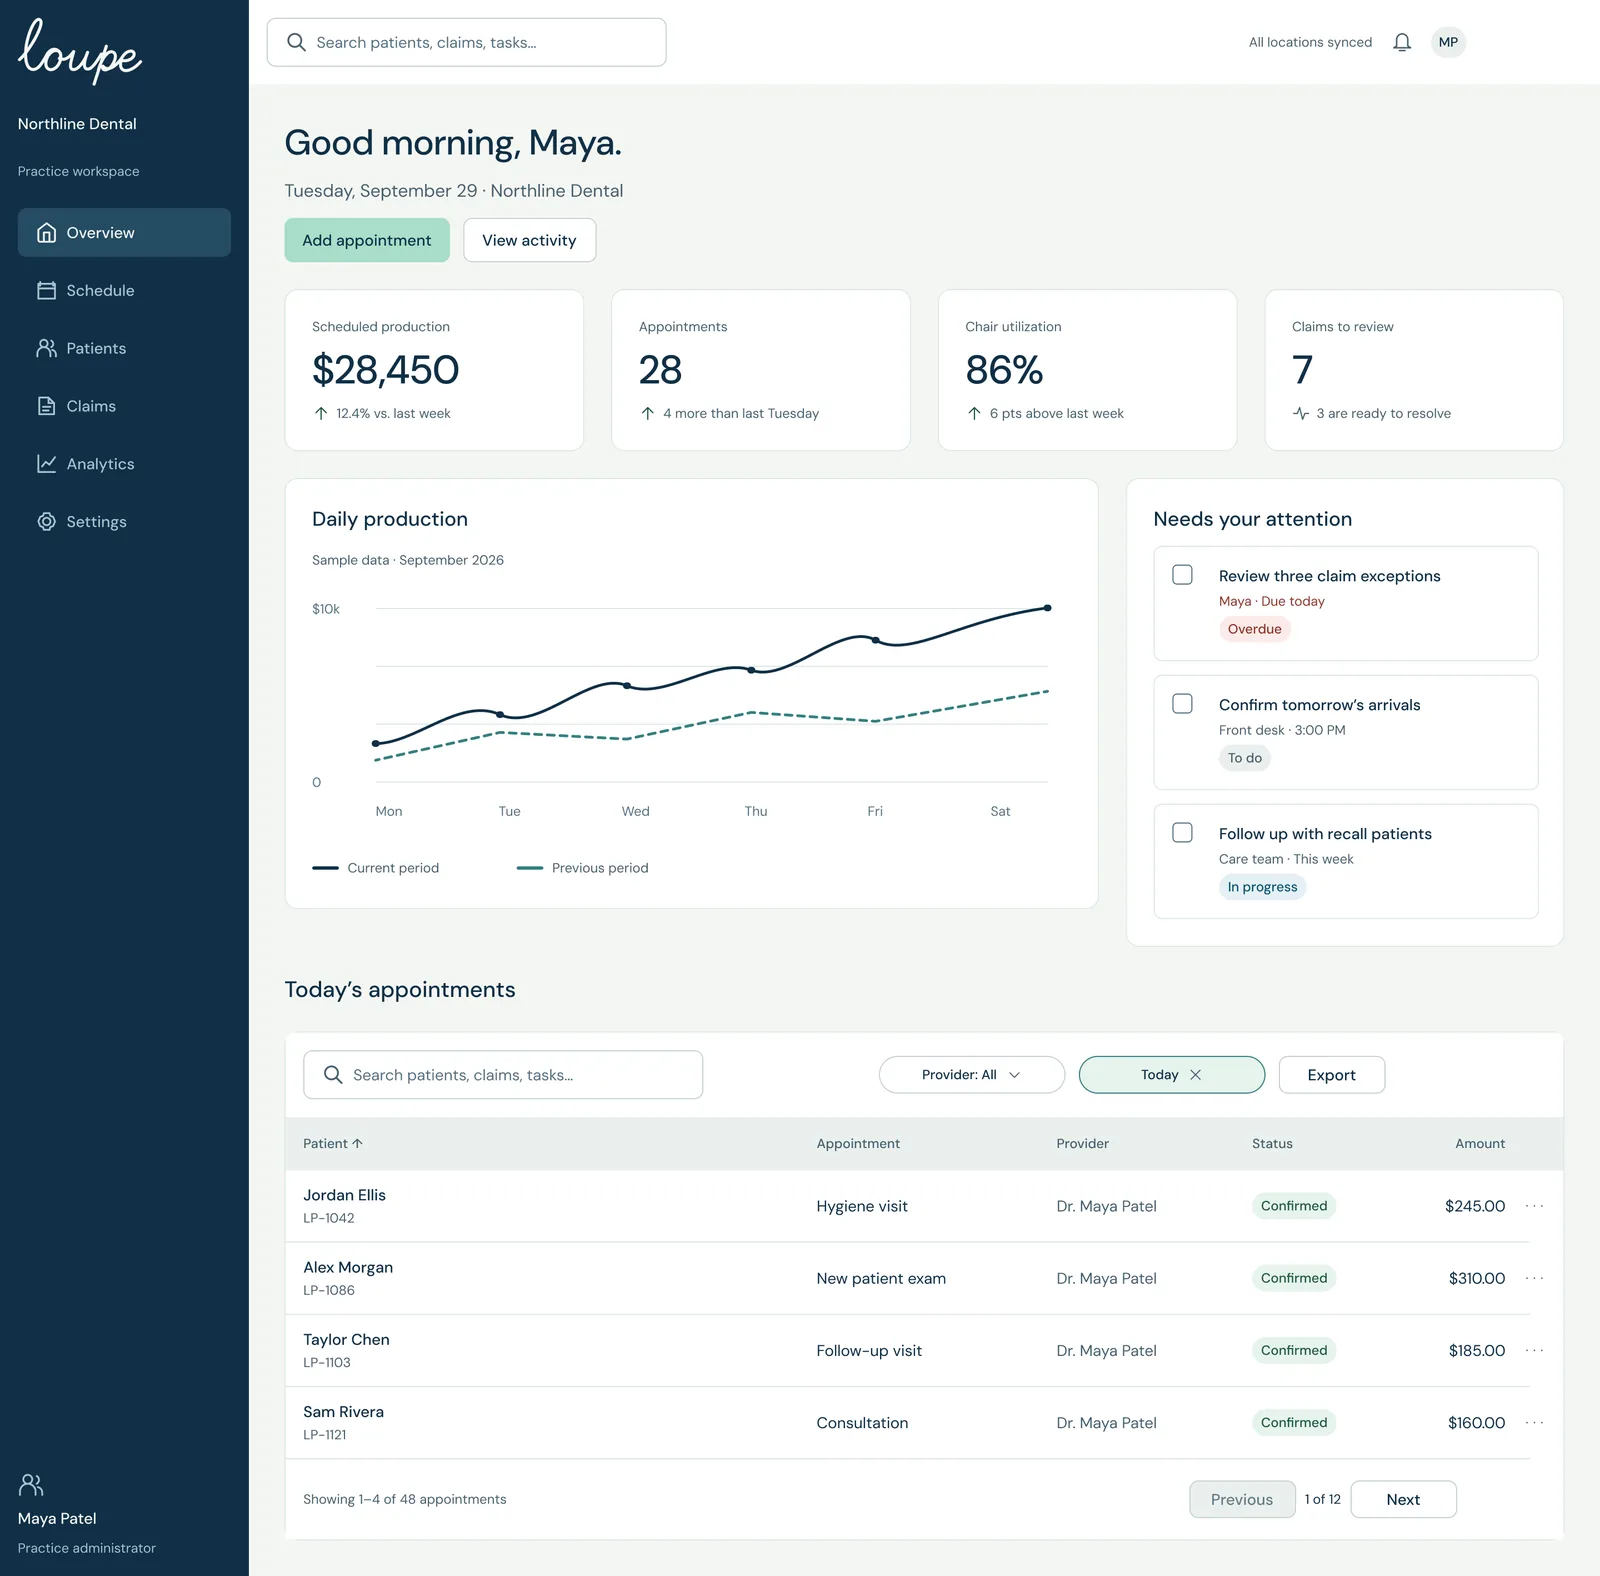This screenshot has height=1576, width=1600.
Task: Click the Overdue status badge
Action: click(x=1254, y=629)
